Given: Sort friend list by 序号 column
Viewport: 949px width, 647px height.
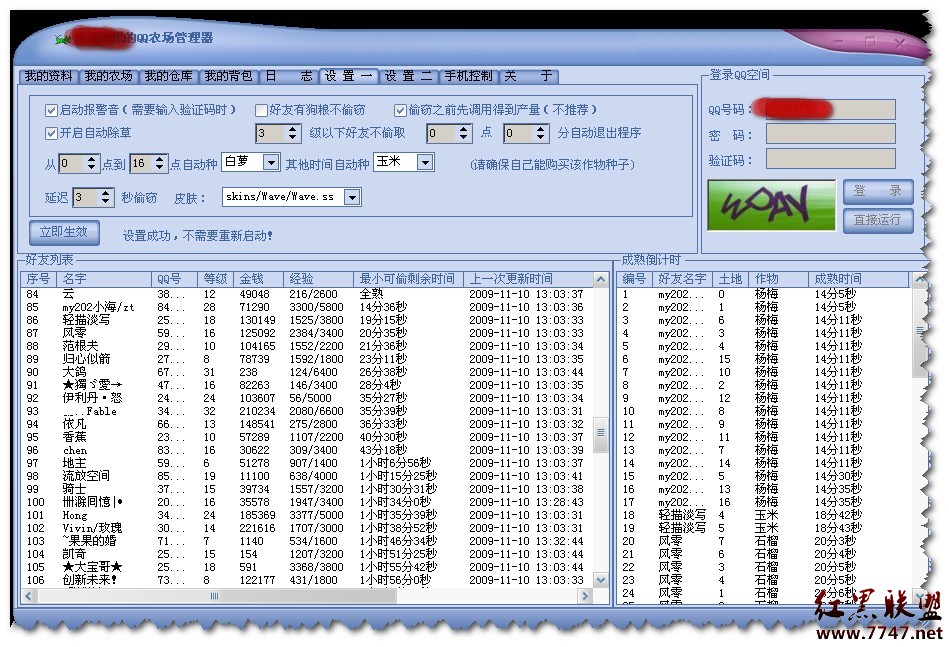Looking at the screenshot, I should click(x=39, y=279).
